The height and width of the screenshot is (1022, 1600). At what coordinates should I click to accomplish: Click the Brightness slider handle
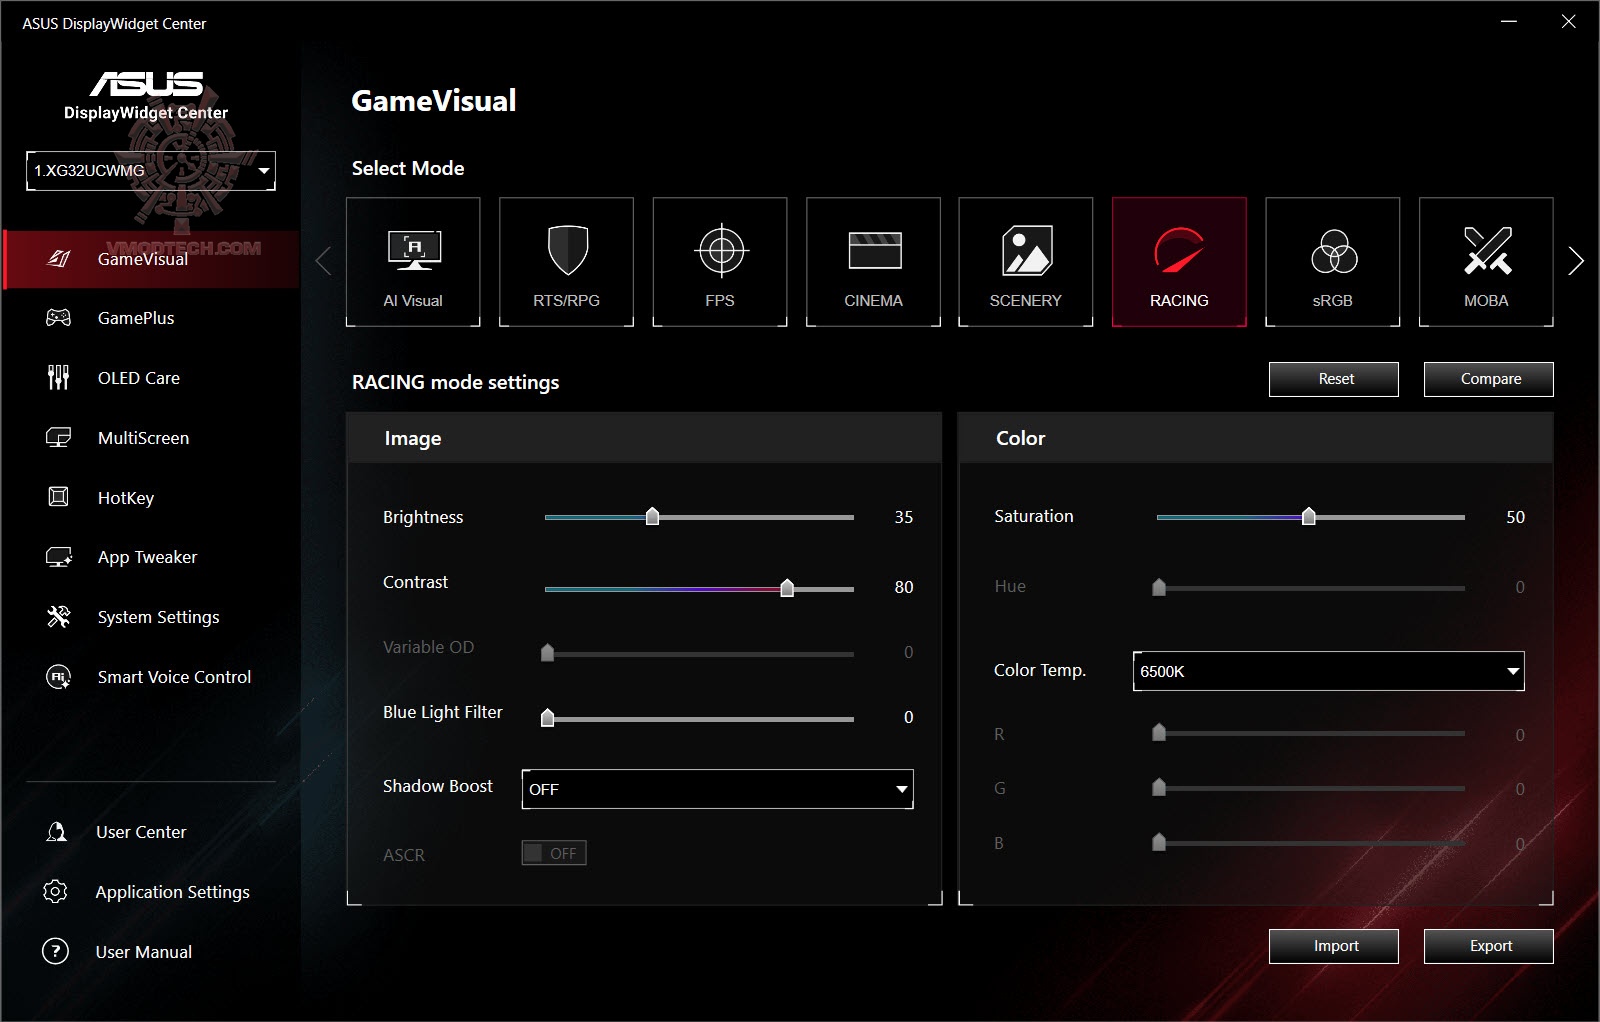click(x=653, y=516)
